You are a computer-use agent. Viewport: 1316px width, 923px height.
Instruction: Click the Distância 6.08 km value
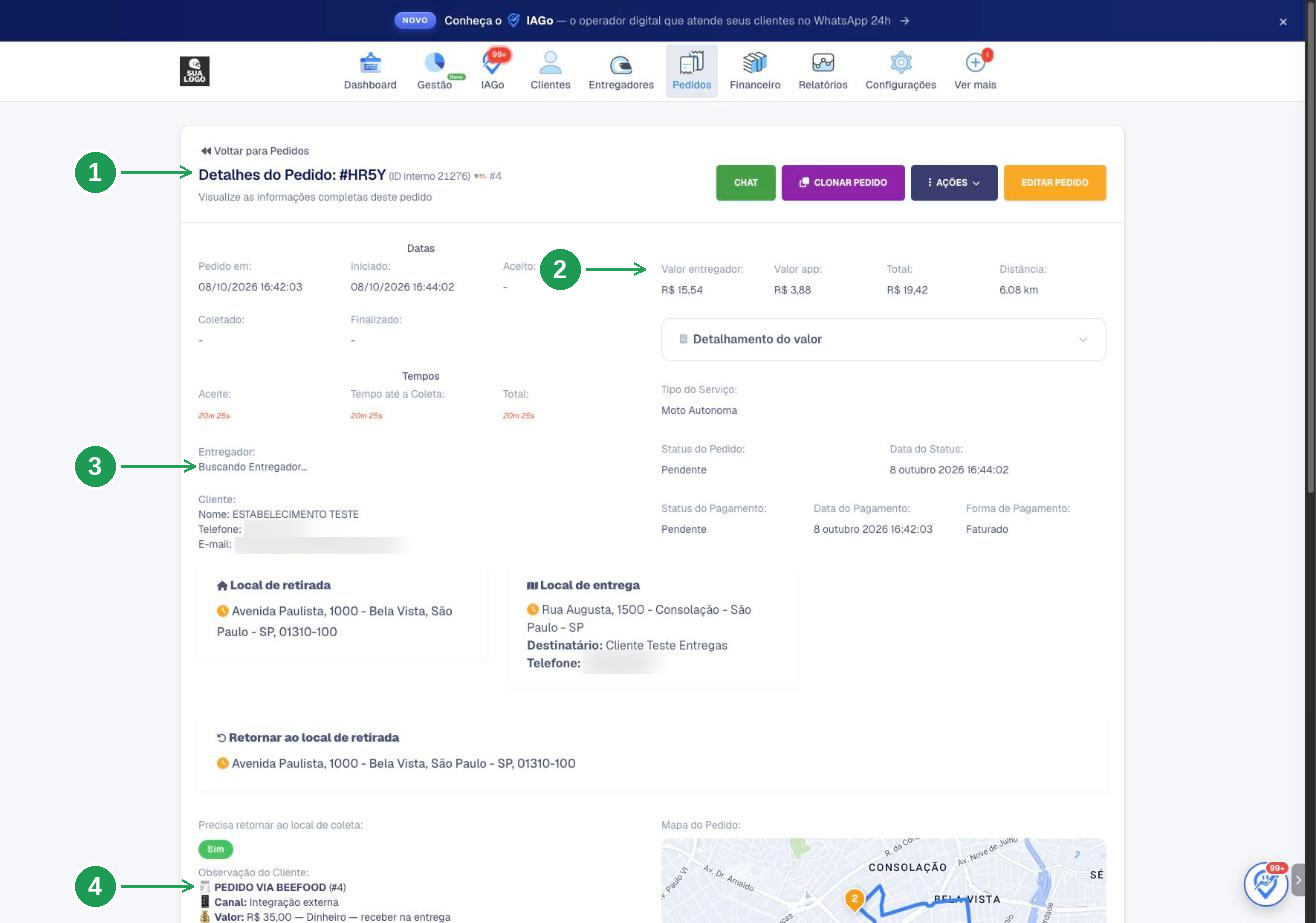(x=1019, y=290)
